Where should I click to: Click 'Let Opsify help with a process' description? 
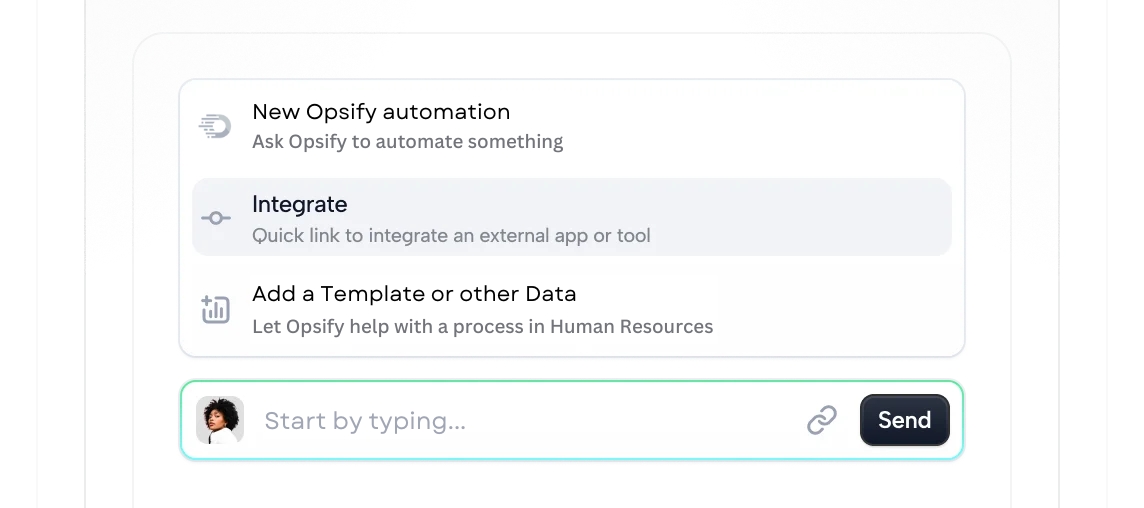click(482, 326)
